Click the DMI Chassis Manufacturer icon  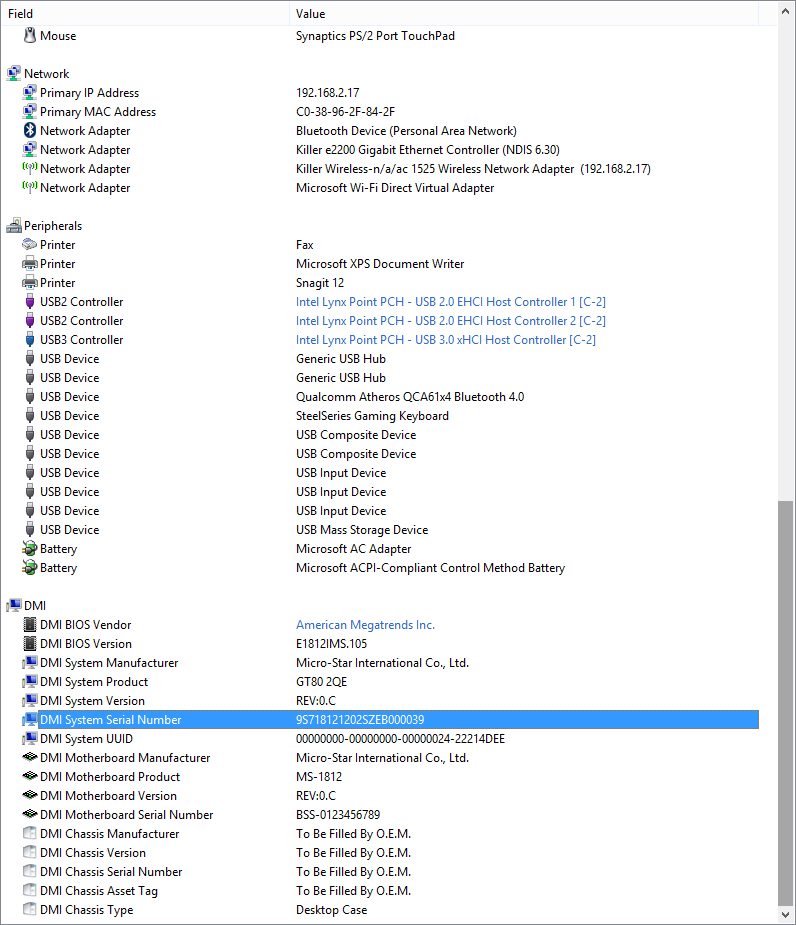(30, 833)
